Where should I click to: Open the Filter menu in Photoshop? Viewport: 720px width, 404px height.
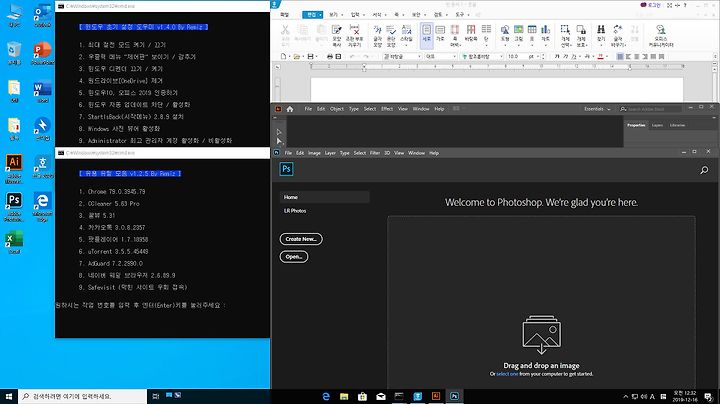coord(375,153)
